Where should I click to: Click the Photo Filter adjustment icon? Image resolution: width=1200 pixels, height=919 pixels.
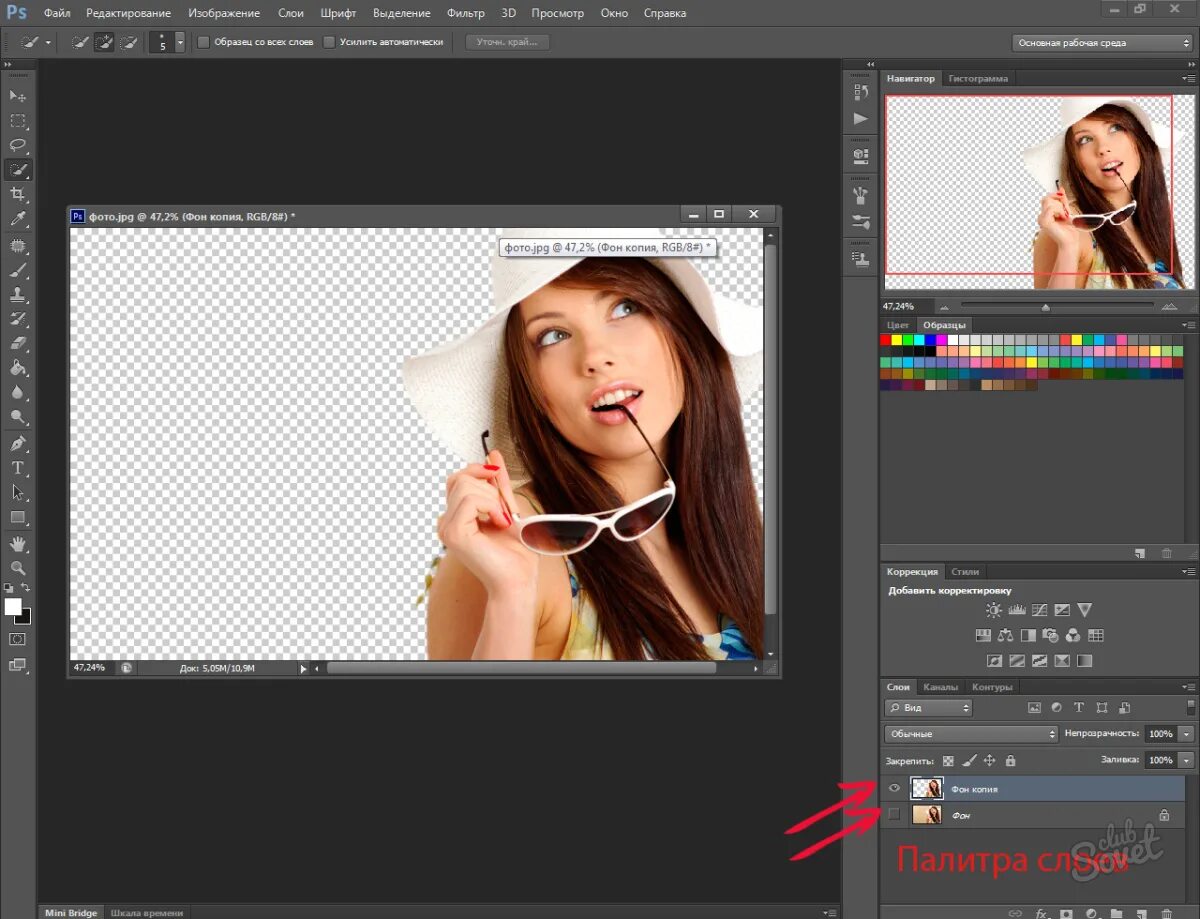[x=1050, y=635]
